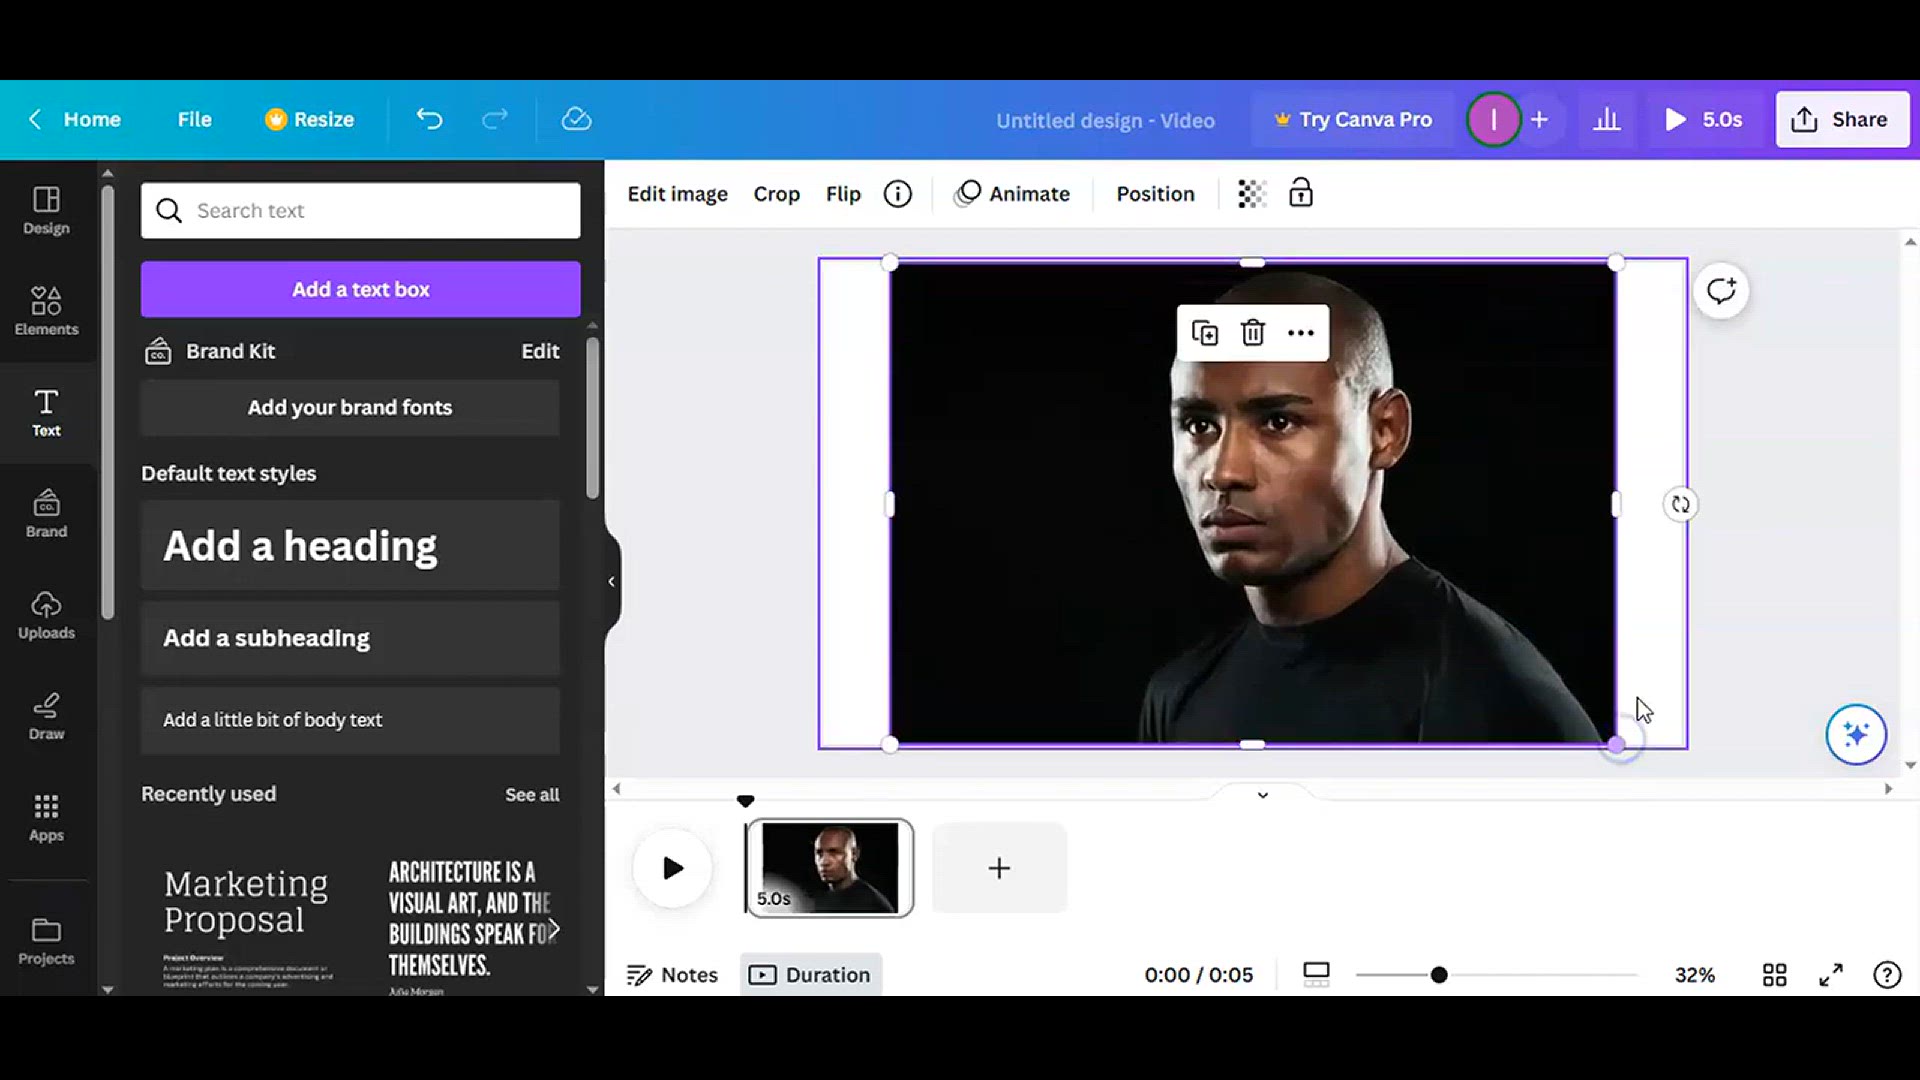Image resolution: width=1920 pixels, height=1080 pixels.
Task: Delete the selected image with trash icon
Action: pyautogui.click(x=1253, y=333)
